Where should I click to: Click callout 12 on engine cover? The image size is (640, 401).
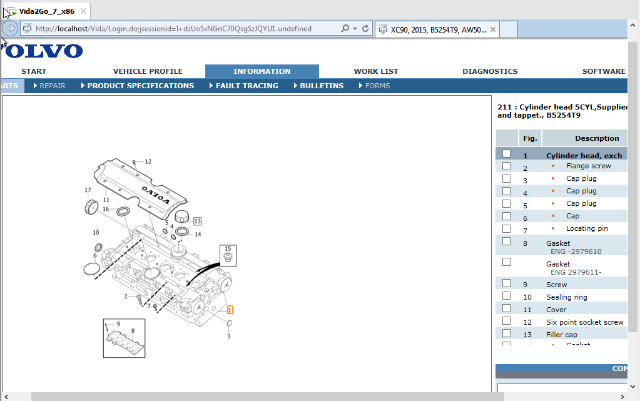click(x=148, y=162)
